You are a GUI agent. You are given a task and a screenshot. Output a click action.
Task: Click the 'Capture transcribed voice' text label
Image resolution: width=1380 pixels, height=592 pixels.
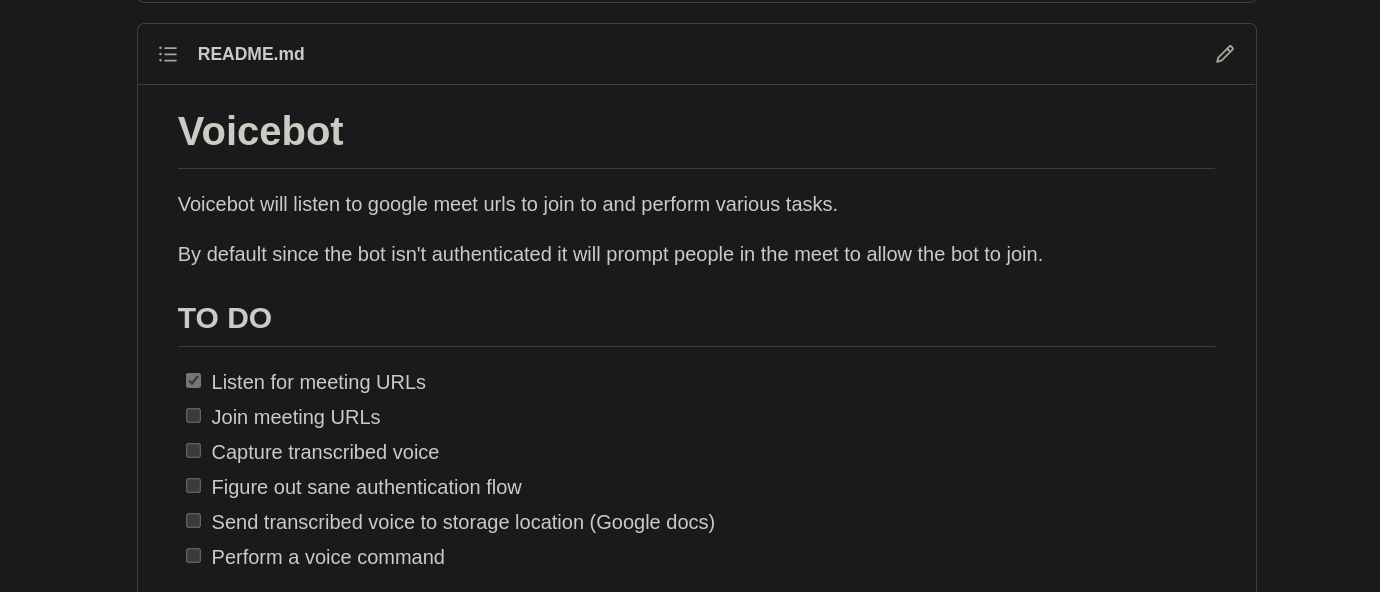tap(325, 452)
